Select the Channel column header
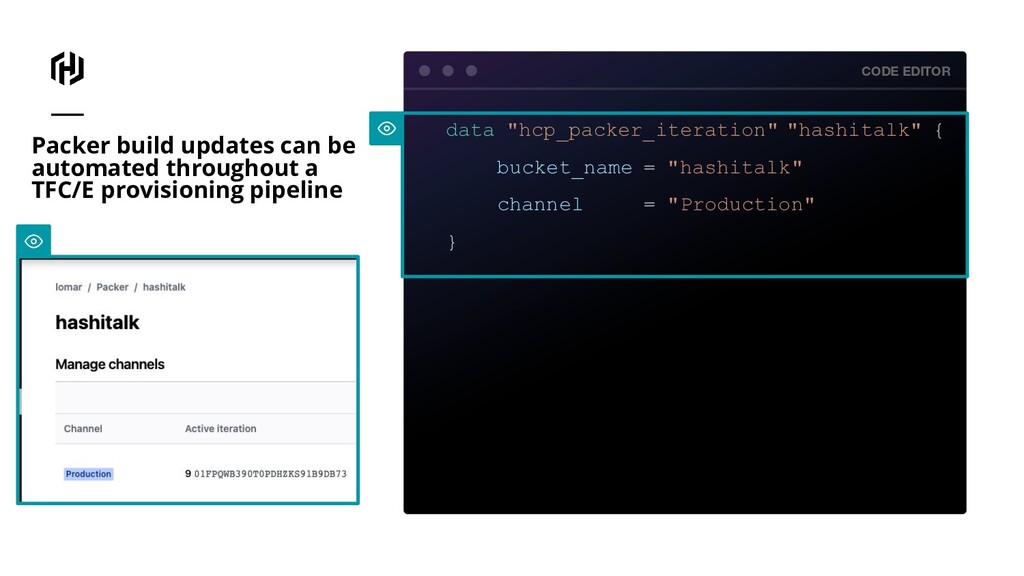This screenshot has height=576, width=1024. click(83, 429)
